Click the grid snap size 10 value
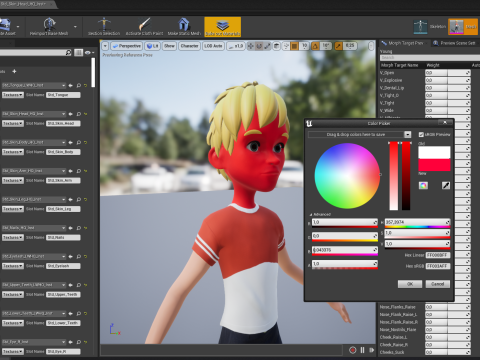The image size is (480, 360). tap(304, 46)
